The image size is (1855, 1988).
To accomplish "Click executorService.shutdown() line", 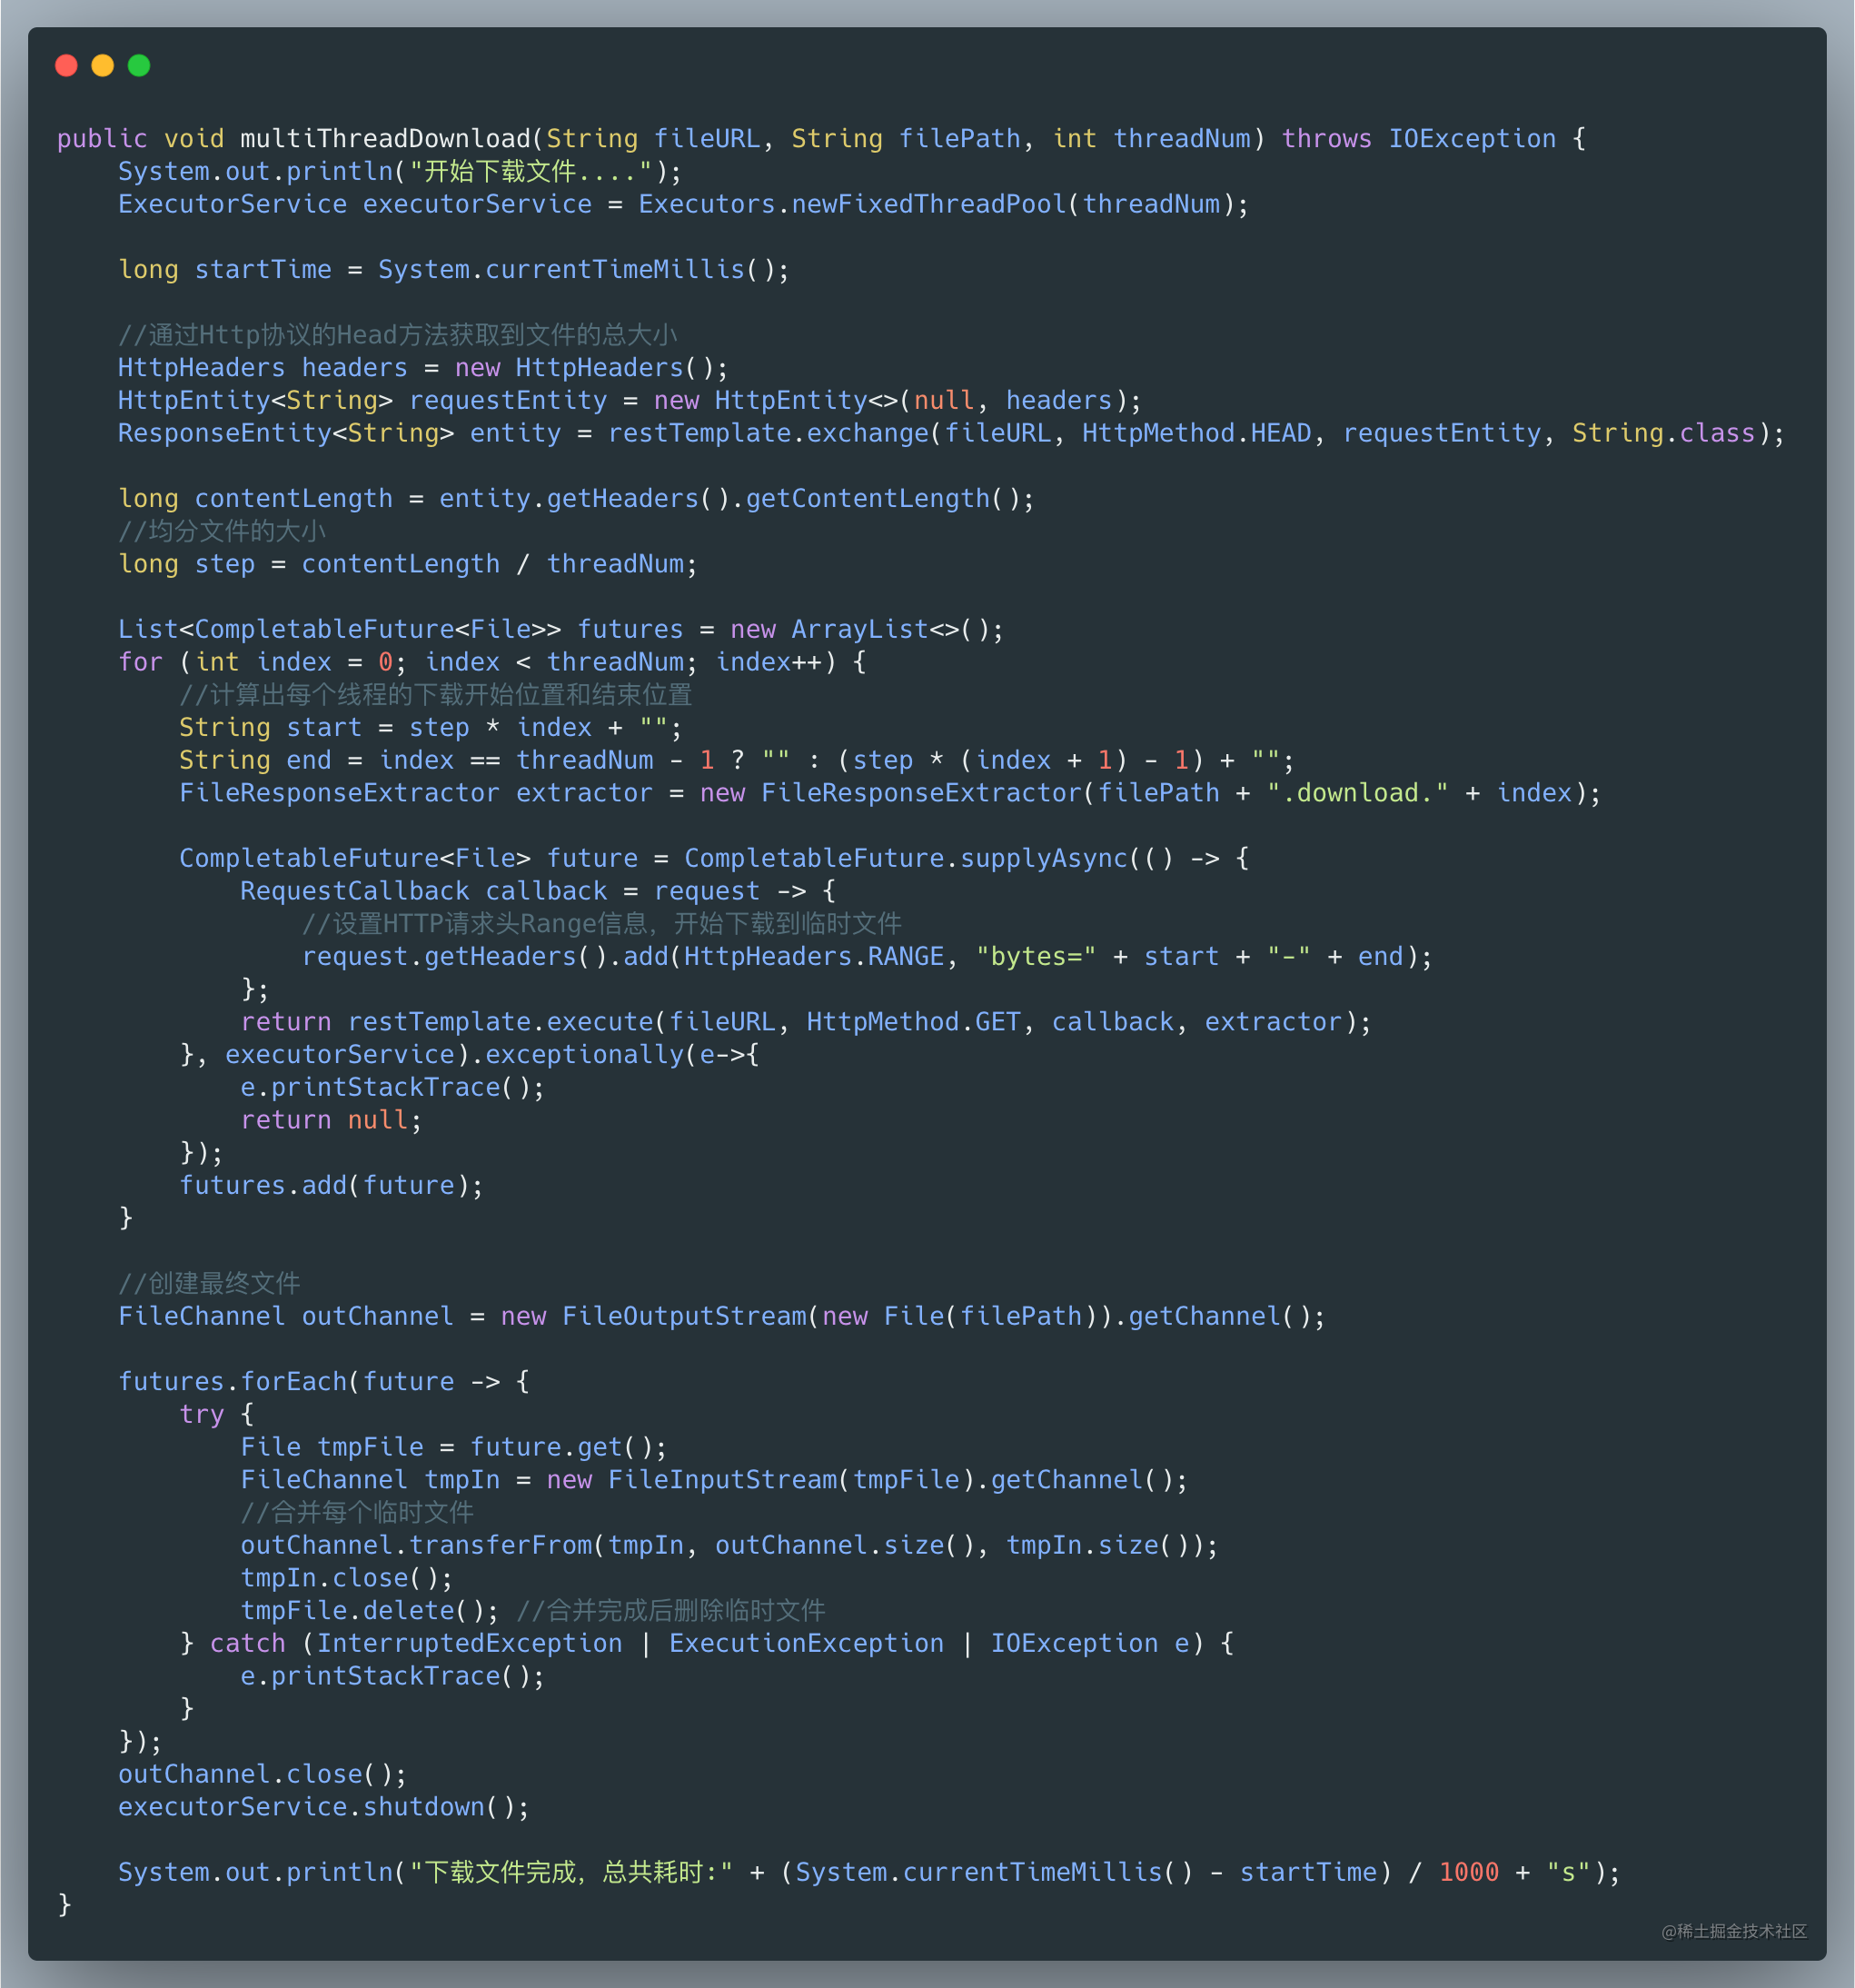I will (x=323, y=1807).
